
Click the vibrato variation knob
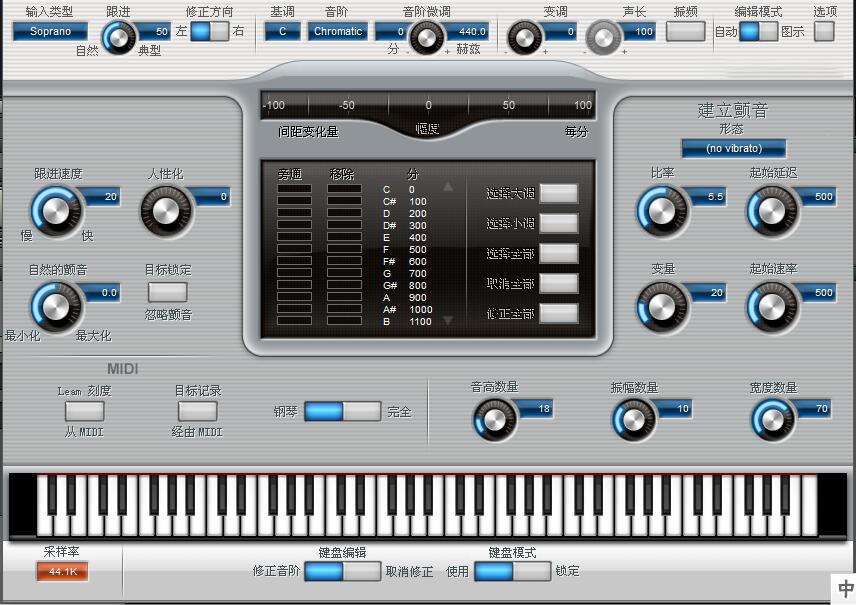point(662,307)
